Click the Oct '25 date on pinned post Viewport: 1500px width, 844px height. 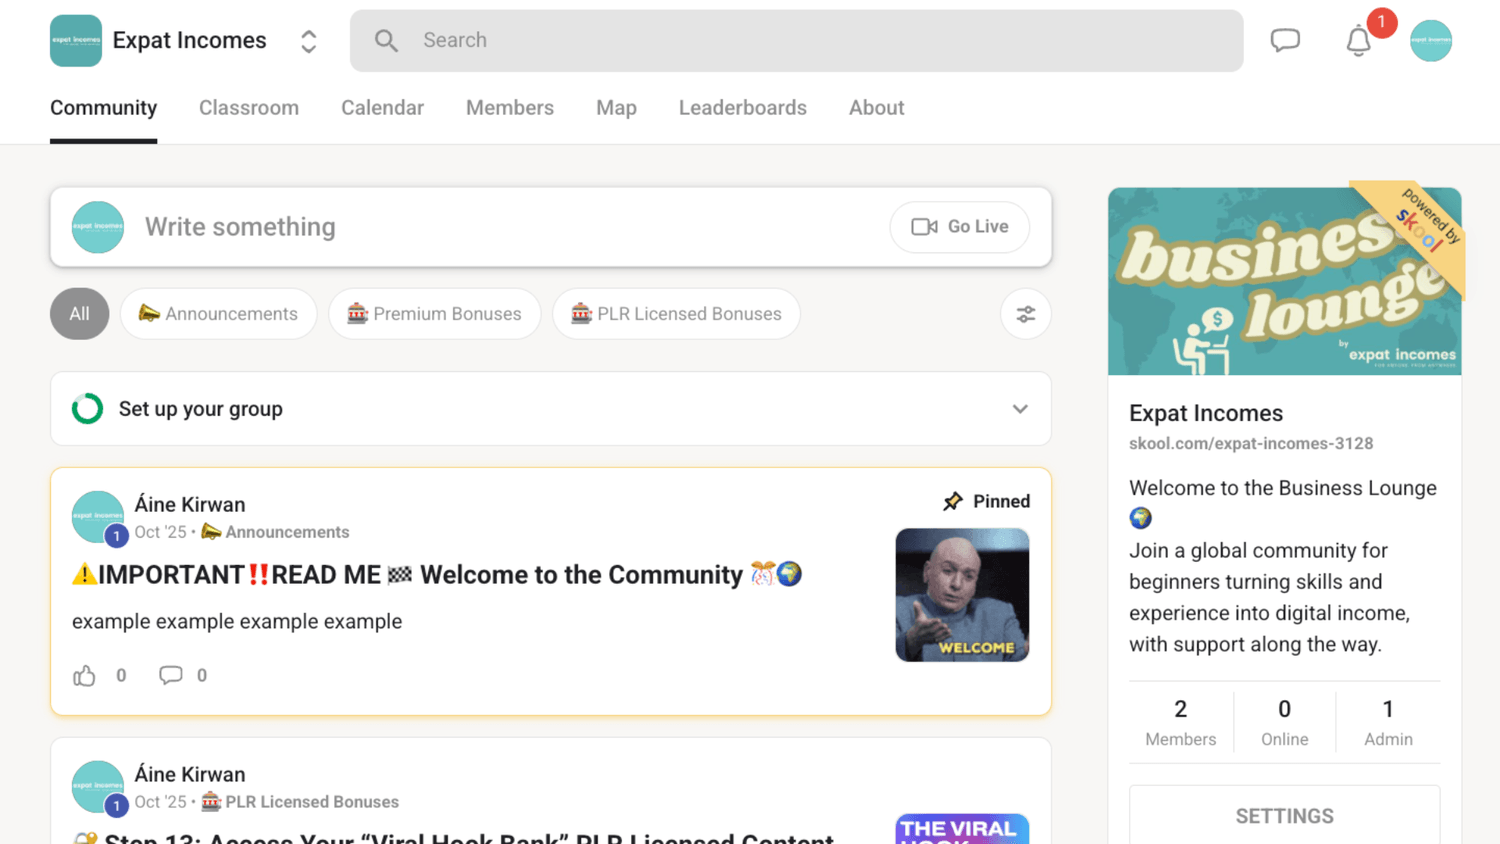tap(161, 532)
